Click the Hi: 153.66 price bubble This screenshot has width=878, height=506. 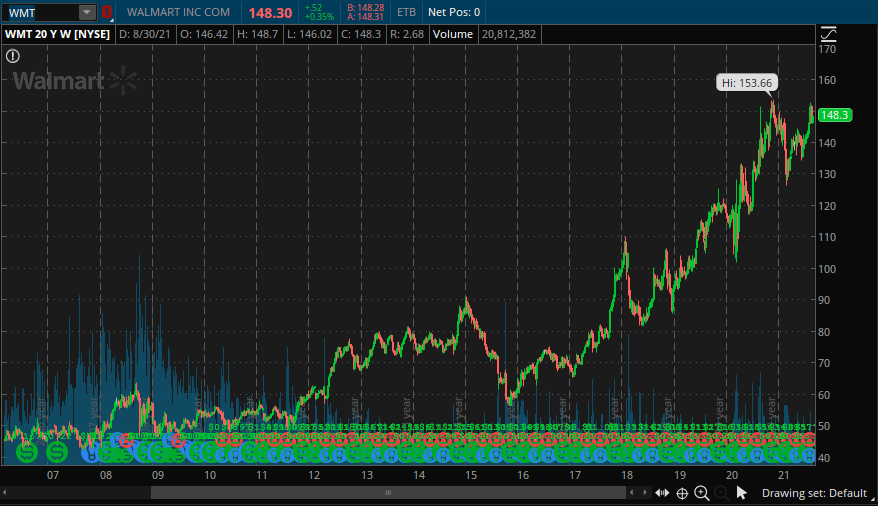tap(746, 83)
